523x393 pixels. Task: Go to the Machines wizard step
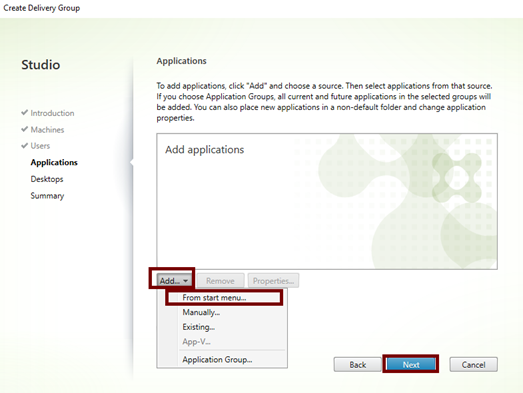pyautogui.click(x=47, y=129)
